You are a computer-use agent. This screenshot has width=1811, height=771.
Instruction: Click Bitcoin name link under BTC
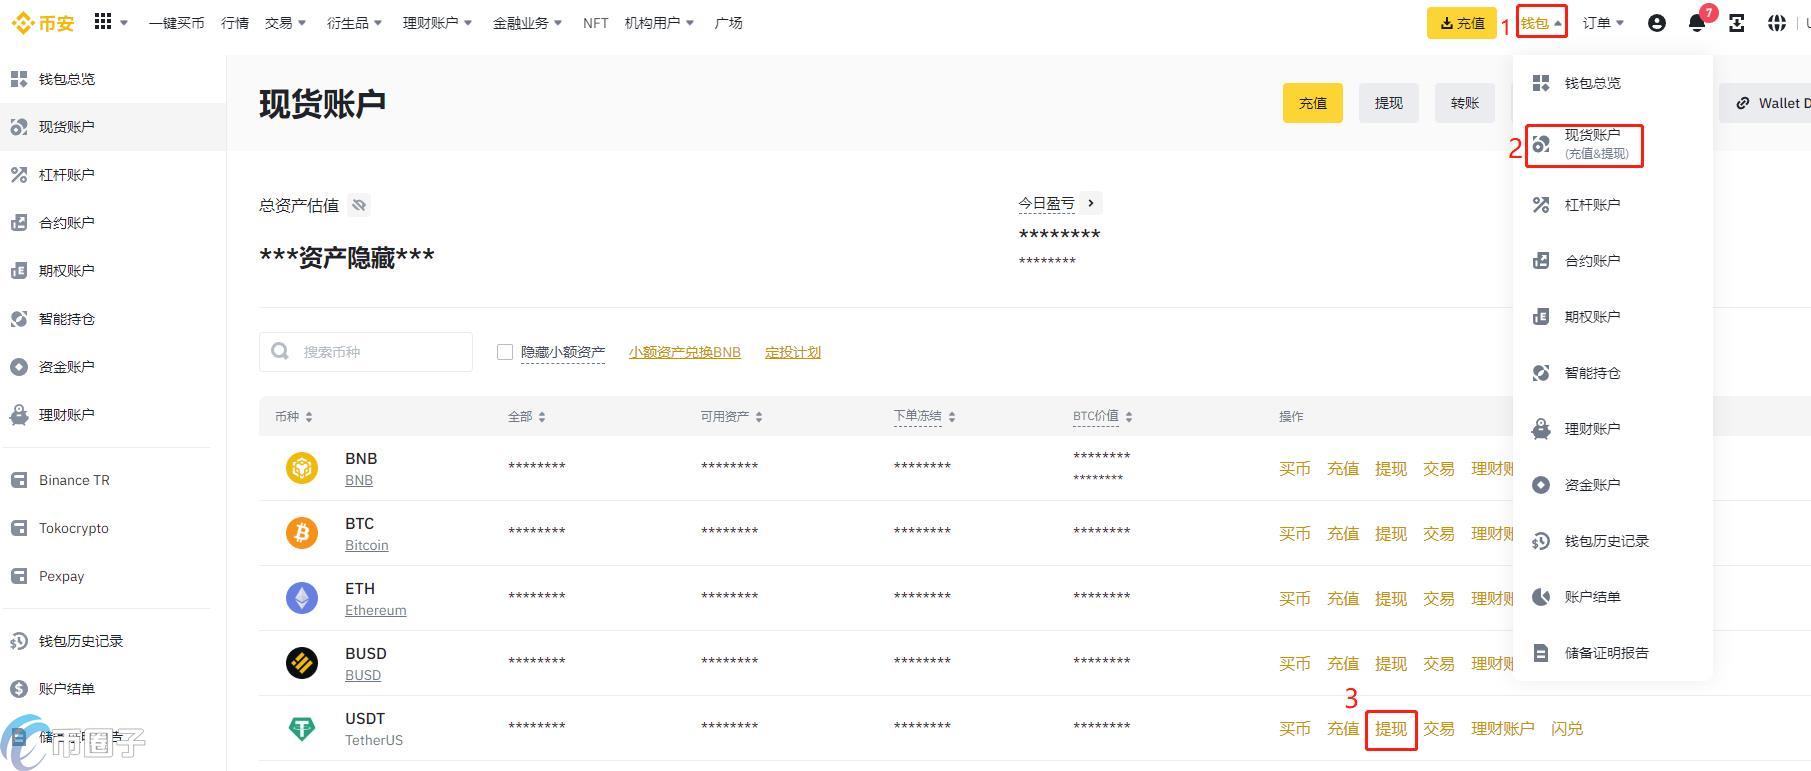[367, 545]
